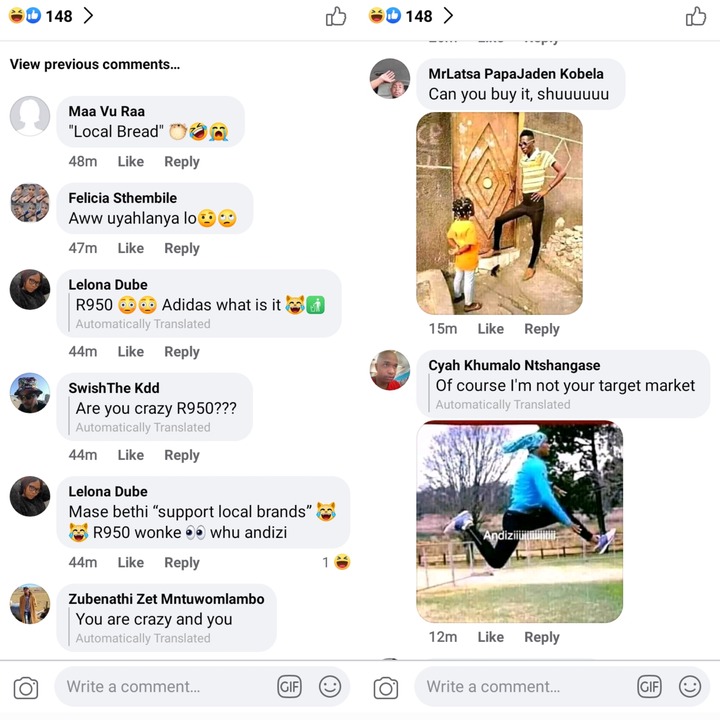Image resolution: width=720 pixels, height=720 pixels.
Task: Open camera icon beside right comment box
Action: click(386, 687)
